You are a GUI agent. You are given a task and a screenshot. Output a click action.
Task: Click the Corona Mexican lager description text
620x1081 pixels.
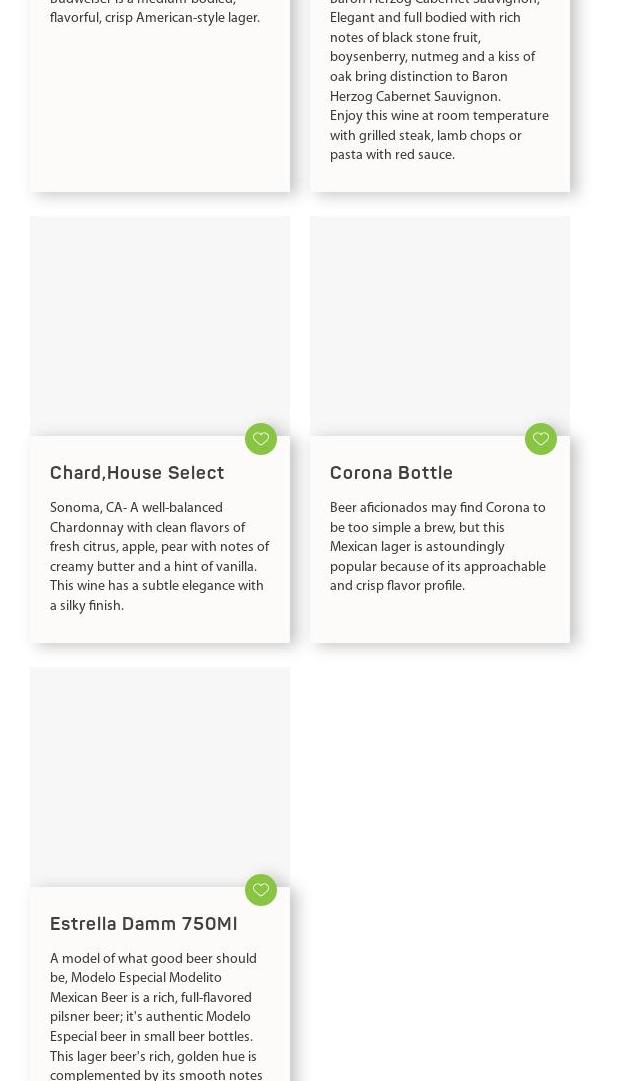(x=438, y=547)
